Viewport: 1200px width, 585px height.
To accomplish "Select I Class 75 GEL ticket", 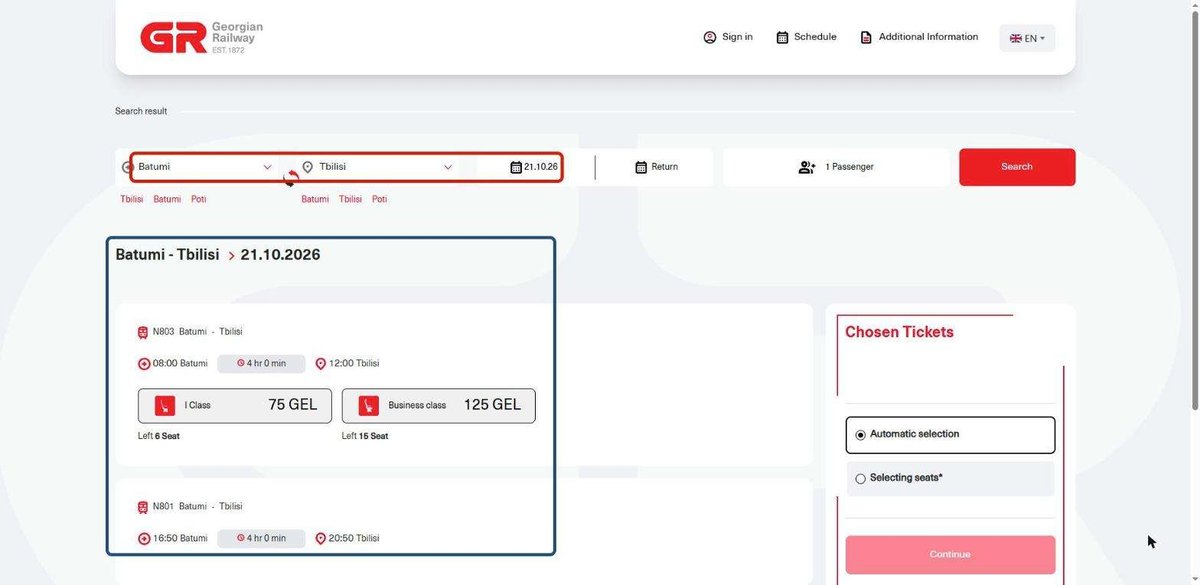I will click(235, 406).
